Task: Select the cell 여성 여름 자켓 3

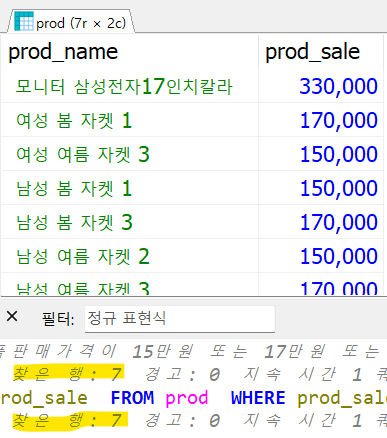Action: 130,154
